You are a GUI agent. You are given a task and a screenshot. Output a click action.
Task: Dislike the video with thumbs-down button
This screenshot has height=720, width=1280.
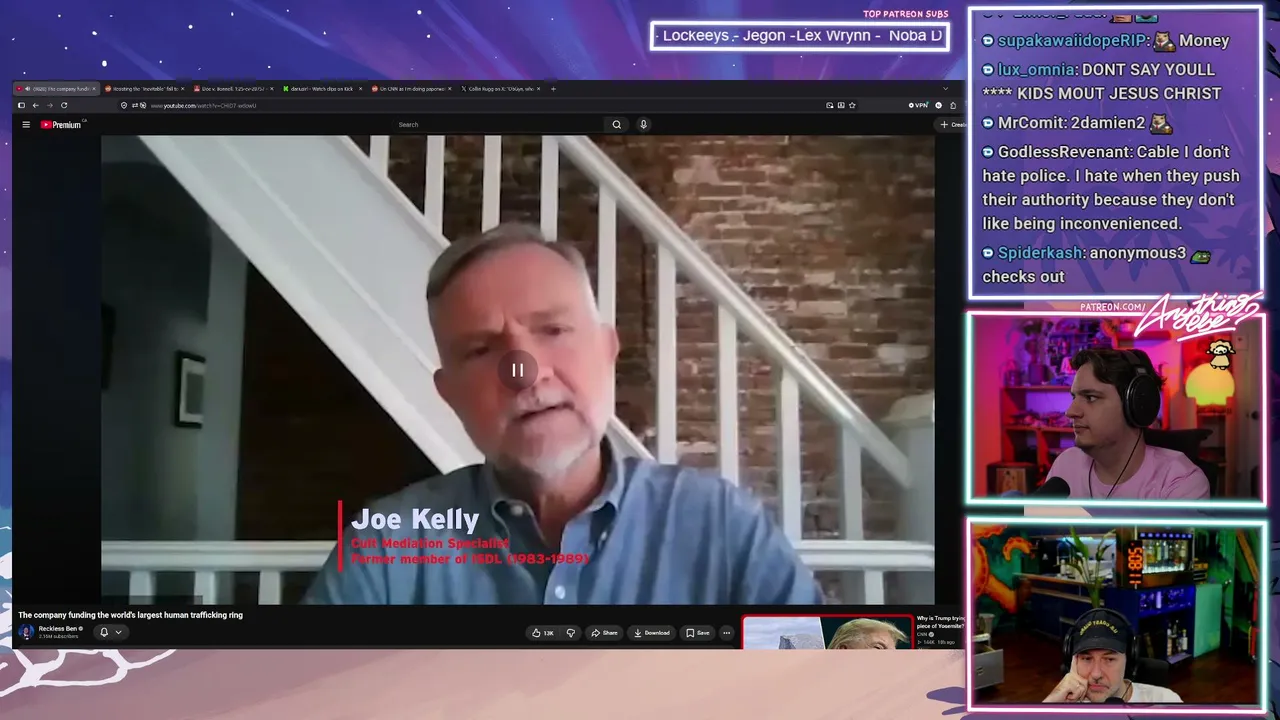click(571, 633)
